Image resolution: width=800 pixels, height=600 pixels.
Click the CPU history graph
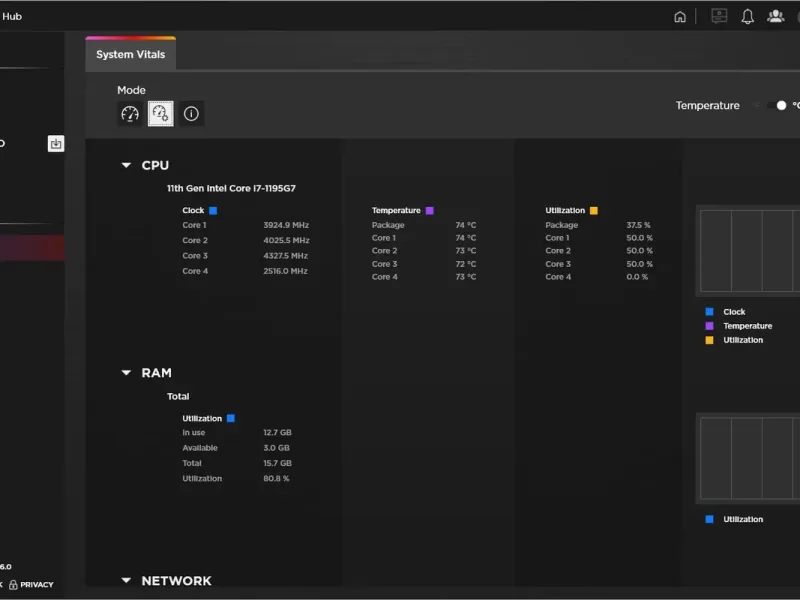(x=749, y=251)
